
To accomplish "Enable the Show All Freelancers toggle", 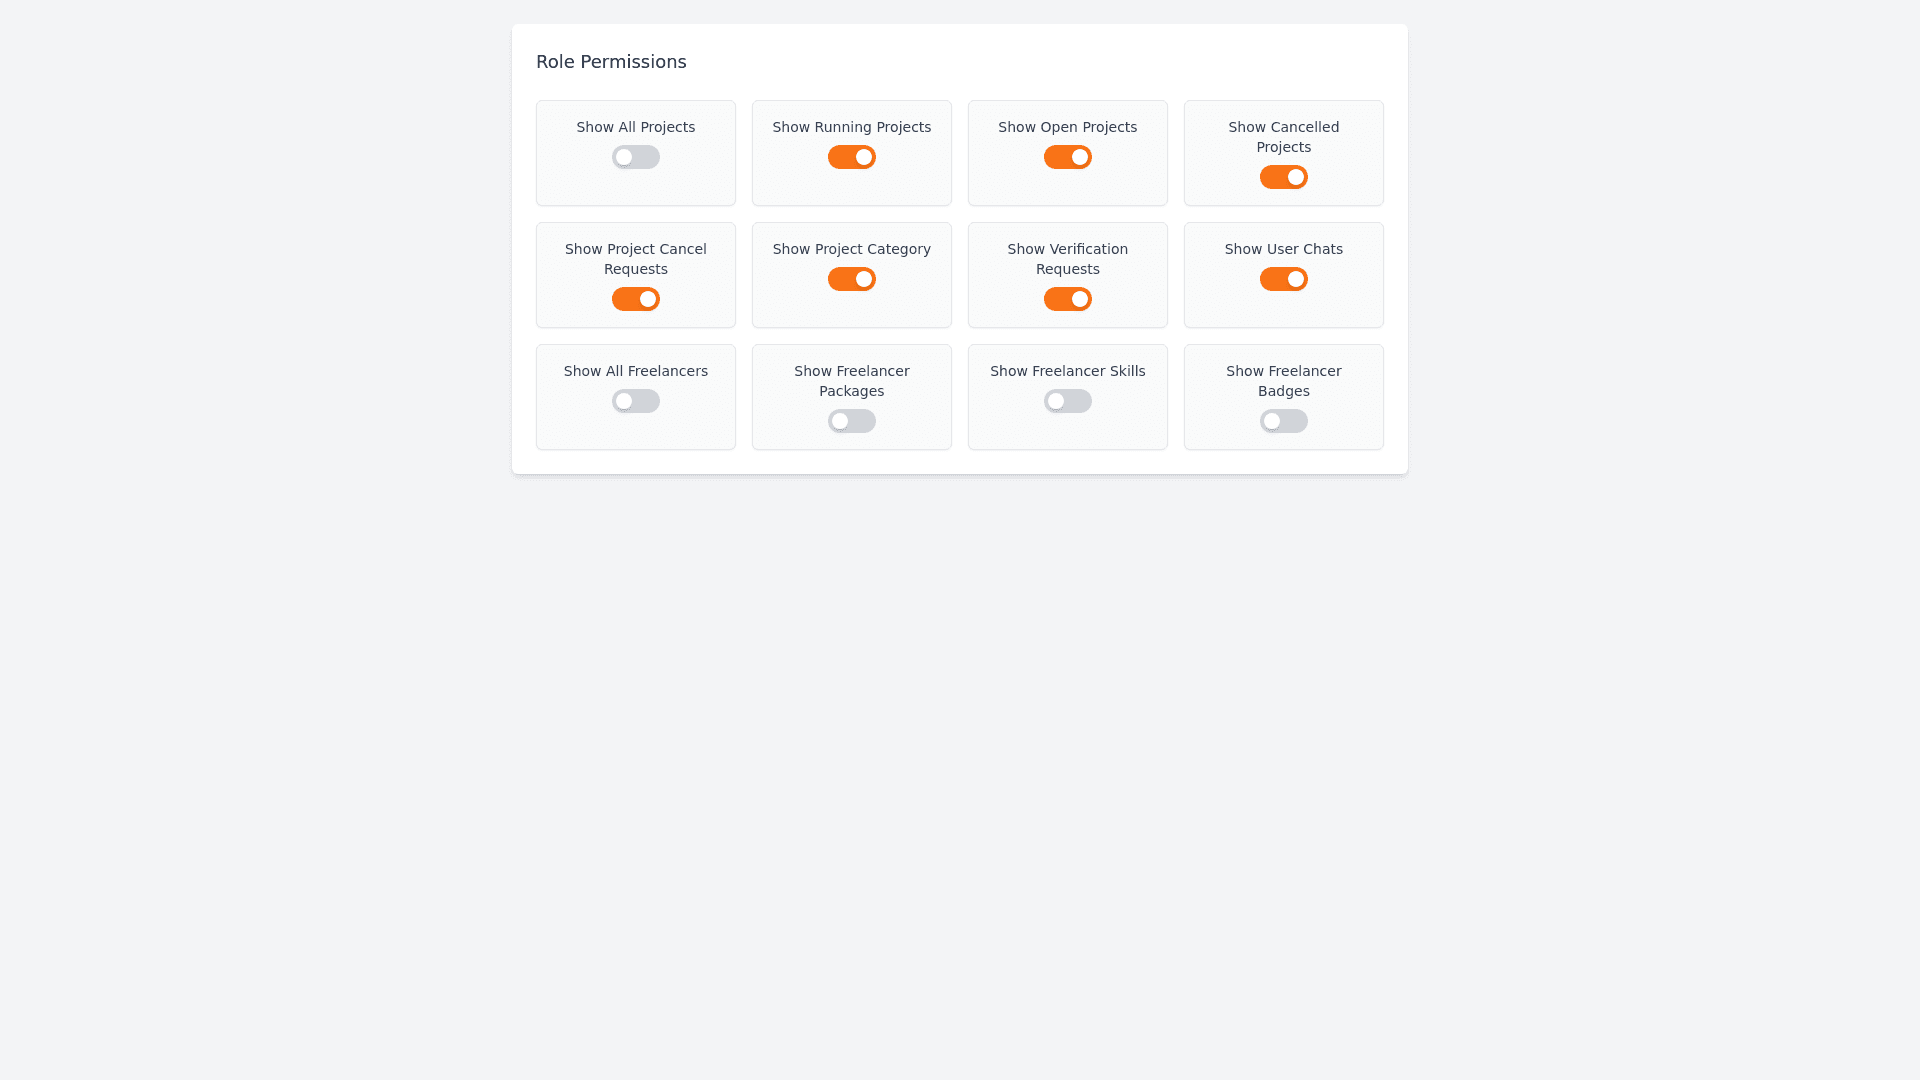I will (636, 401).
